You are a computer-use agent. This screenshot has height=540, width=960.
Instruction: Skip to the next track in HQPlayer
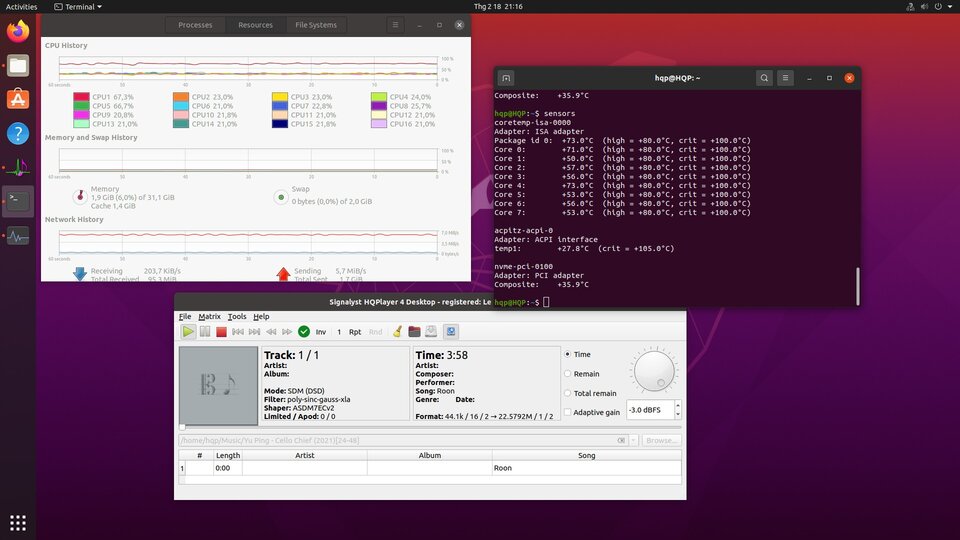point(254,332)
